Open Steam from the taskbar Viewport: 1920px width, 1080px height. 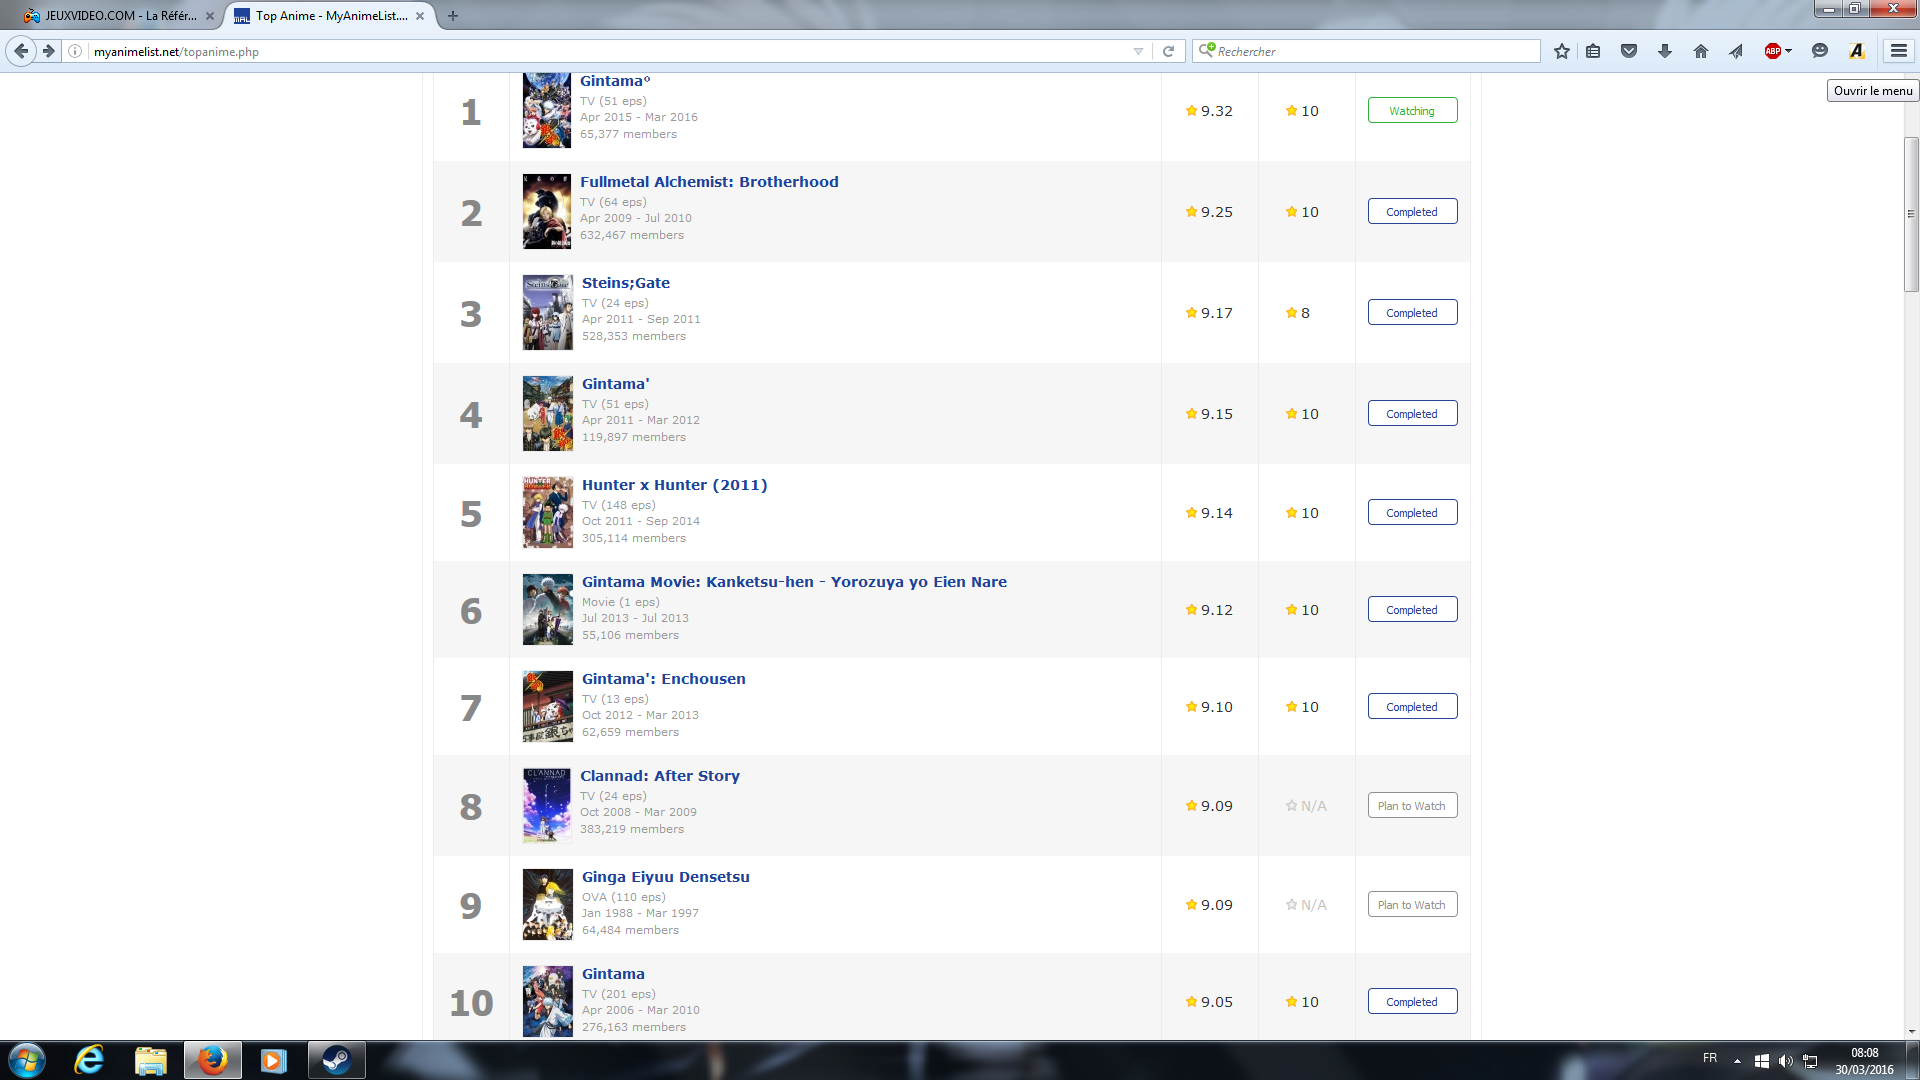(x=336, y=1060)
